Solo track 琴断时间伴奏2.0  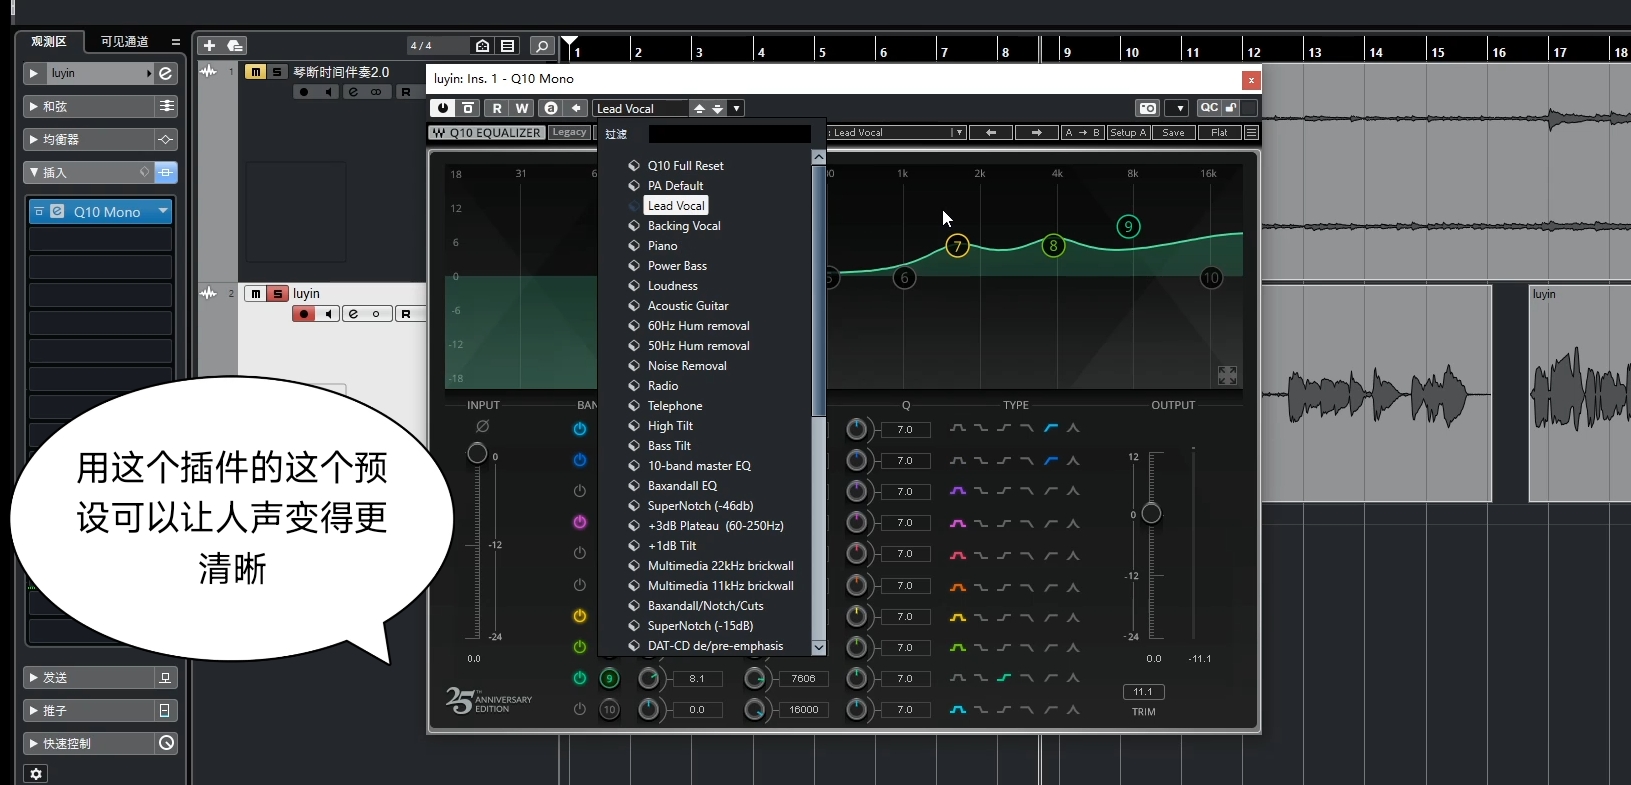pos(277,72)
